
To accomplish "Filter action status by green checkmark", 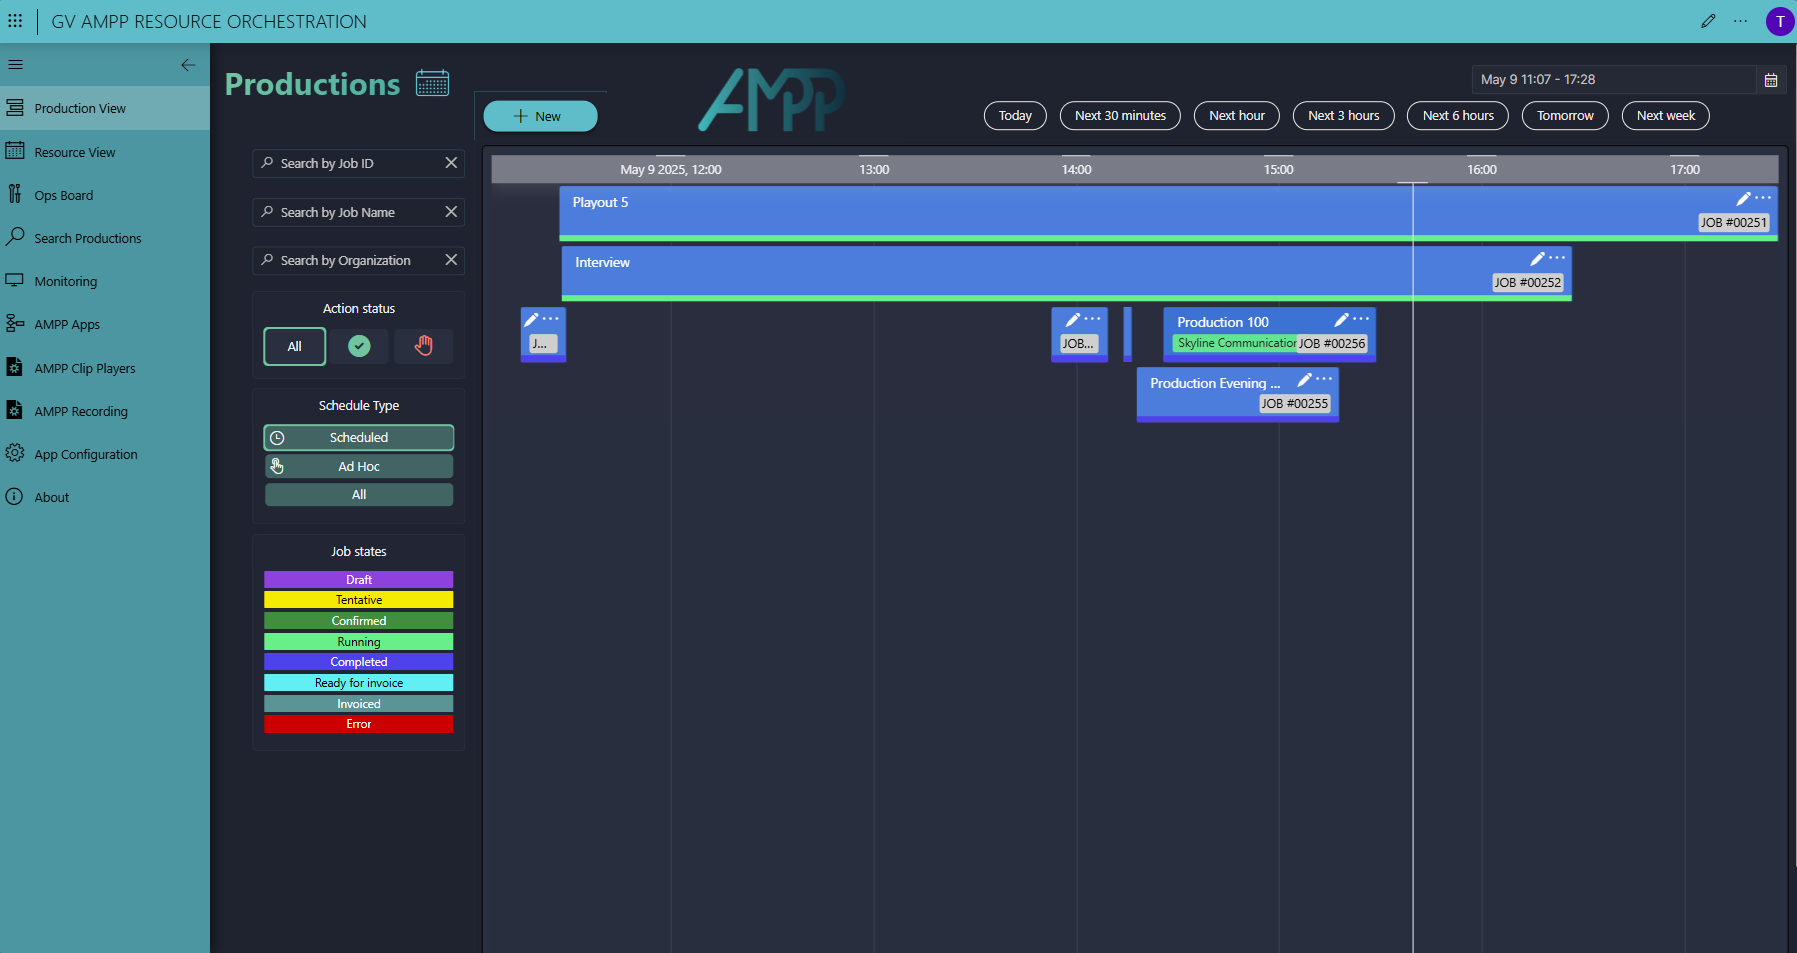I will [359, 346].
